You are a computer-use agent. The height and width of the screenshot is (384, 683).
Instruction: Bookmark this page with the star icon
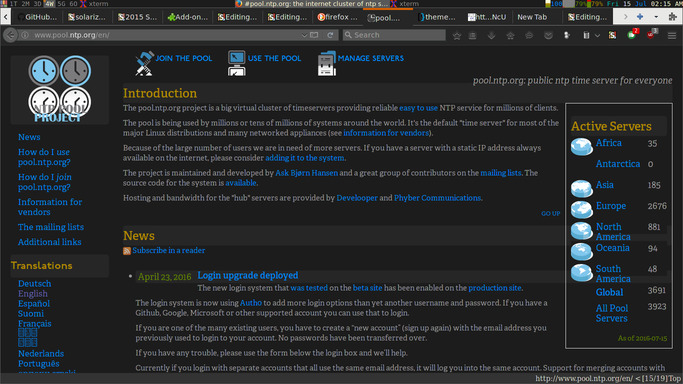pos(456,36)
